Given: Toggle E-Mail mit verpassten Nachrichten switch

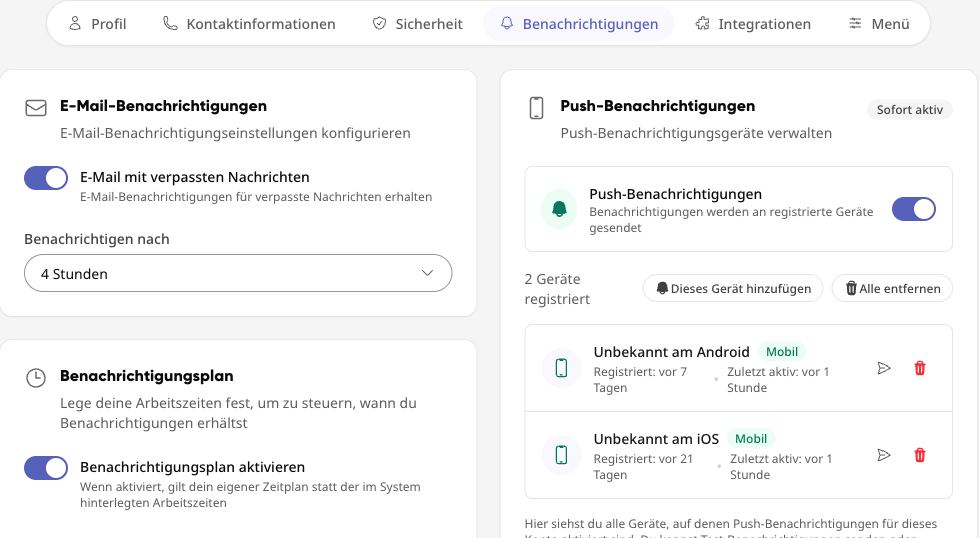Looking at the screenshot, I should pyautogui.click(x=46, y=178).
